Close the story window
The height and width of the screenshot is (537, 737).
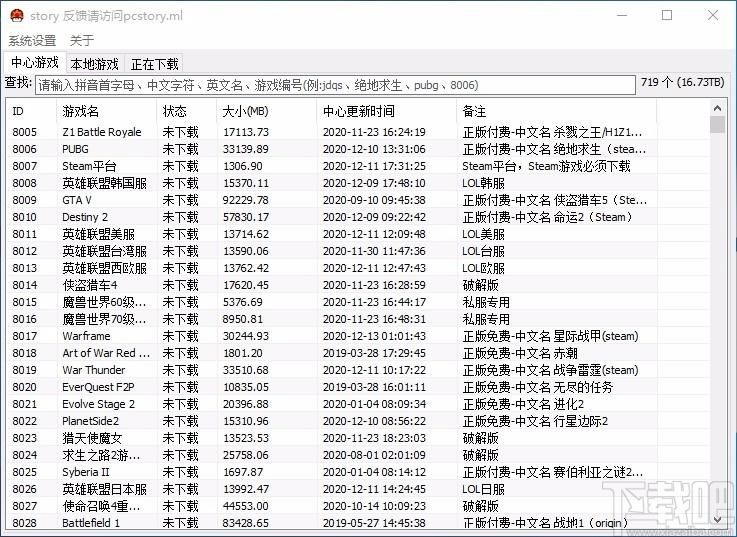713,16
